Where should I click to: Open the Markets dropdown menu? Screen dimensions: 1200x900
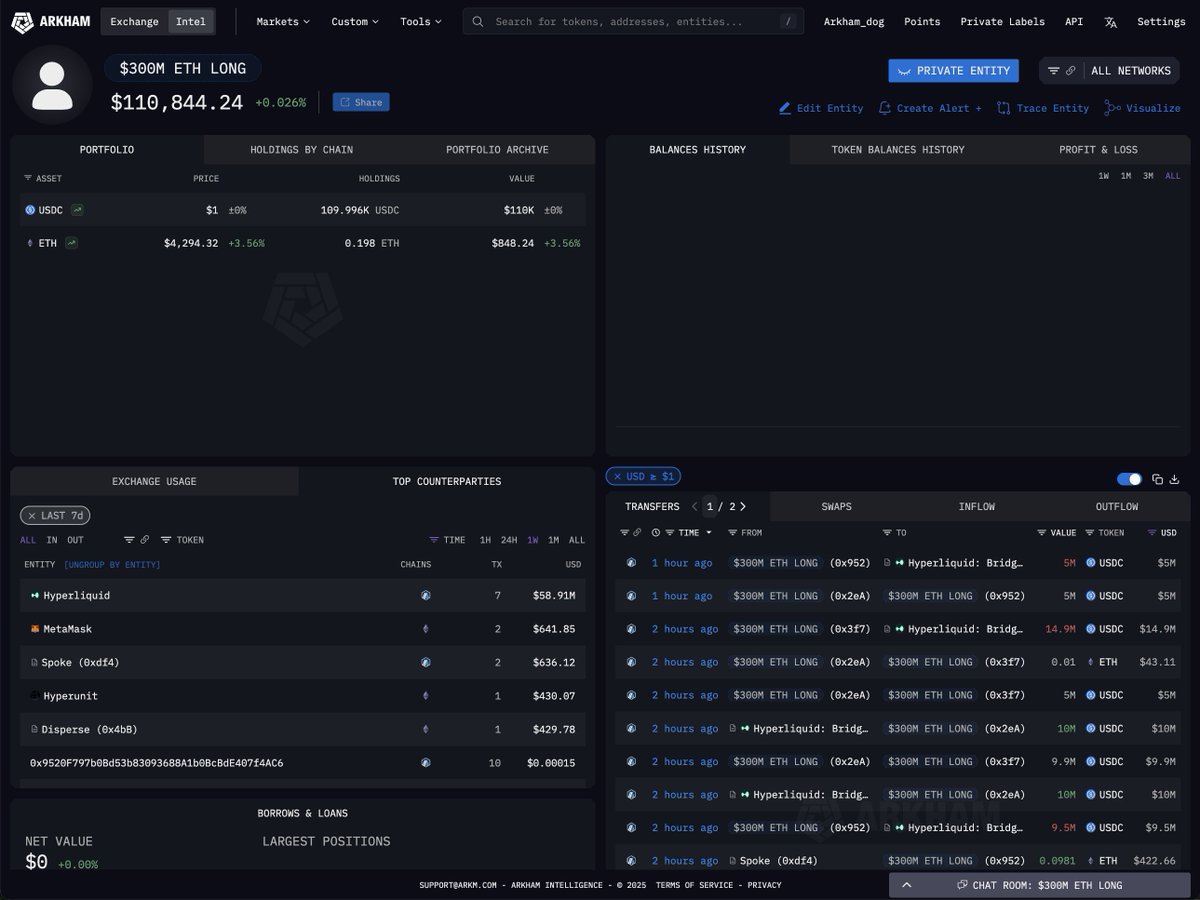point(283,22)
